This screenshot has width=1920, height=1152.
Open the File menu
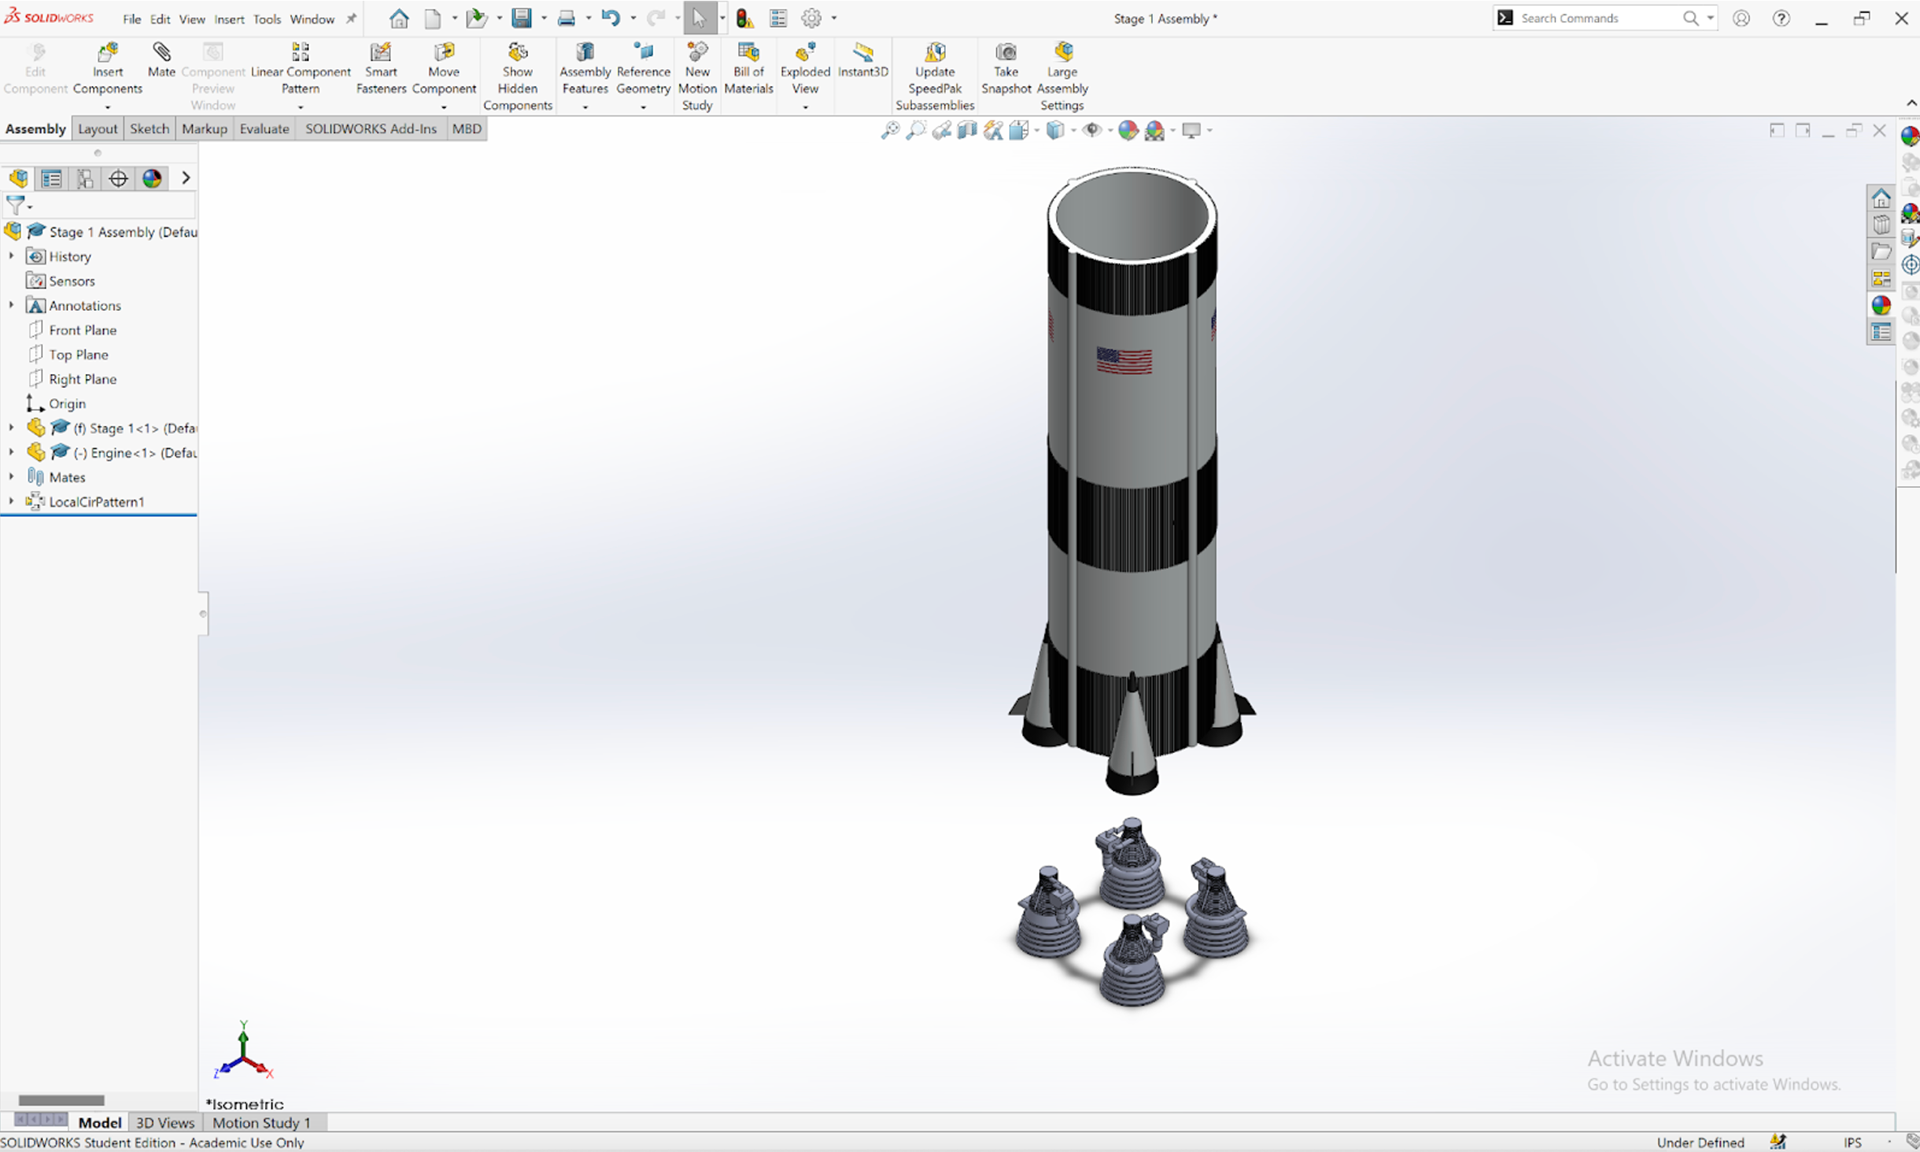pos(132,19)
